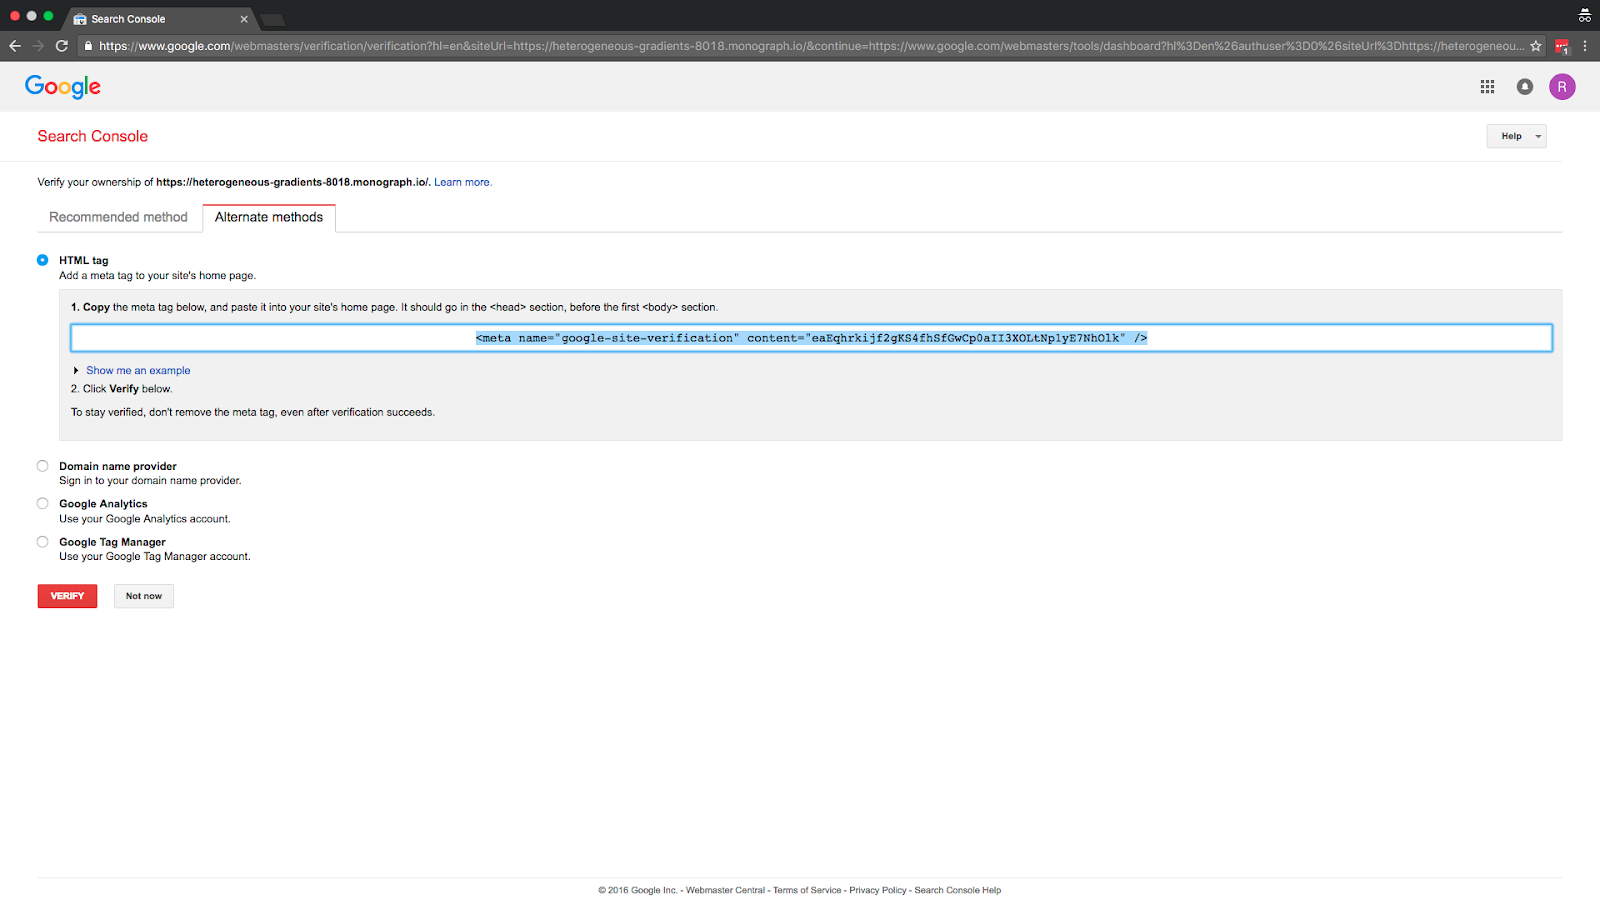The image size is (1600, 900).
Task: Open the notifications bell icon
Action: pyautogui.click(x=1524, y=87)
